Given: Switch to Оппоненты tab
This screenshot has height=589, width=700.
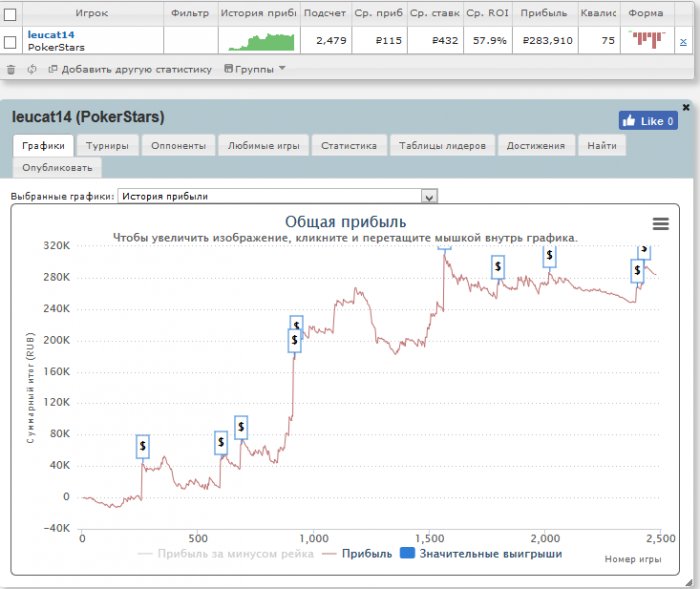Looking at the screenshot, I should click(179, 146).
